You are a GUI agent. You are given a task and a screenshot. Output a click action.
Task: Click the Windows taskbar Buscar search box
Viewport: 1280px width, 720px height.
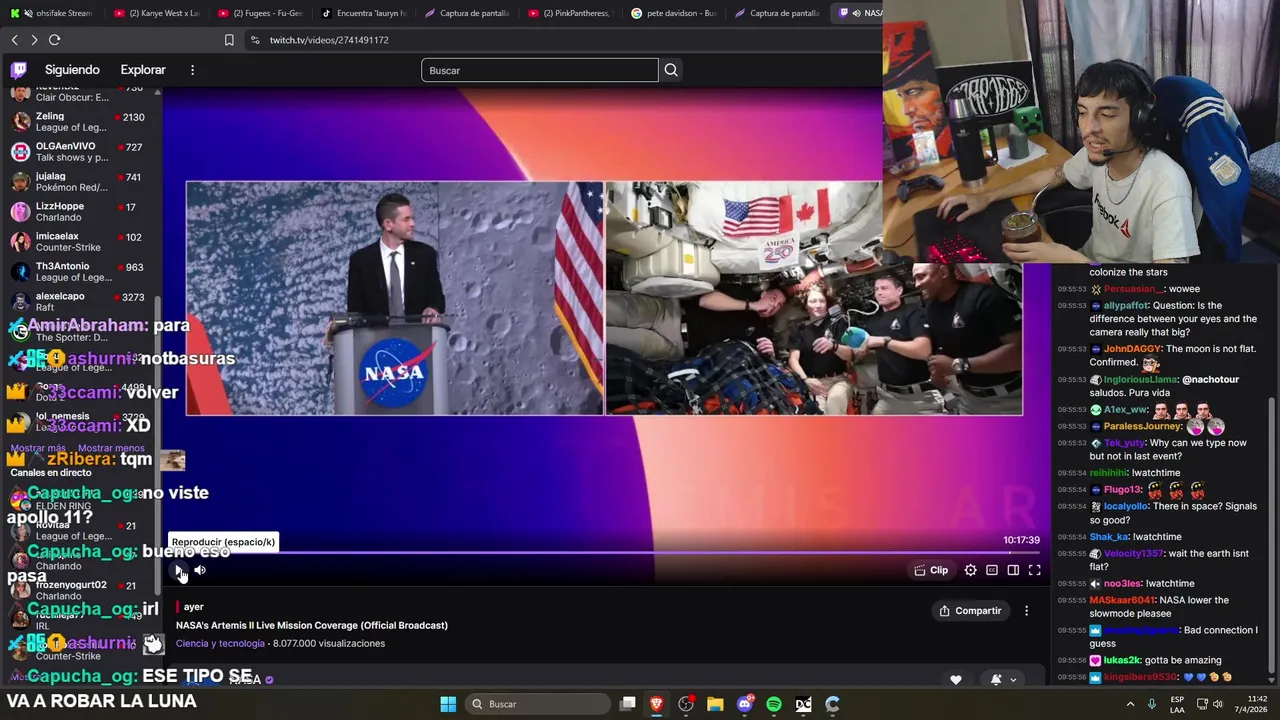(538, 704)
